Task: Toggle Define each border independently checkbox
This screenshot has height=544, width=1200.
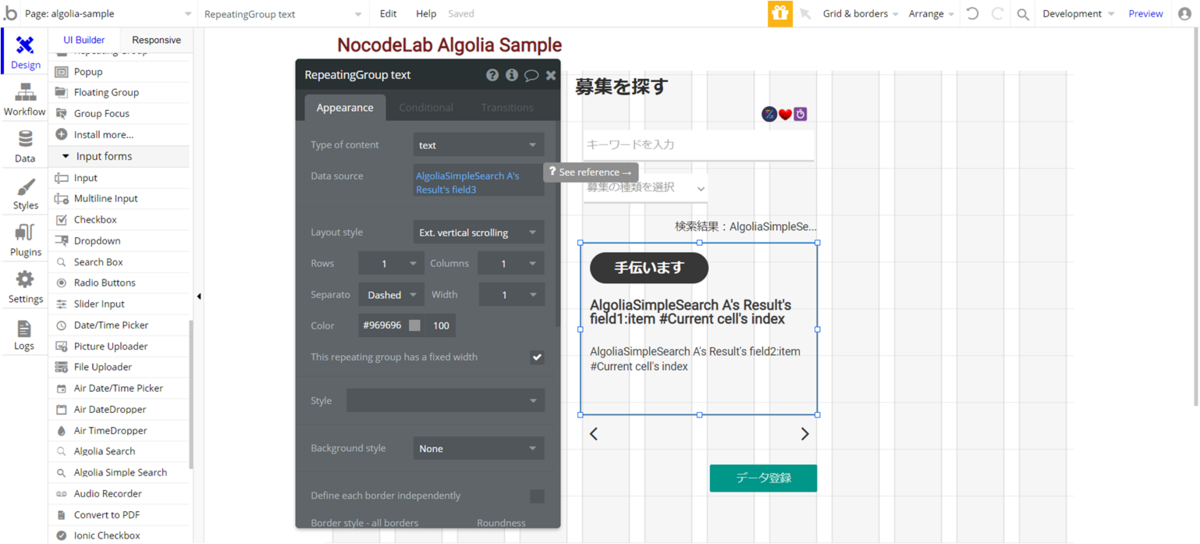Action: (537, 496)
